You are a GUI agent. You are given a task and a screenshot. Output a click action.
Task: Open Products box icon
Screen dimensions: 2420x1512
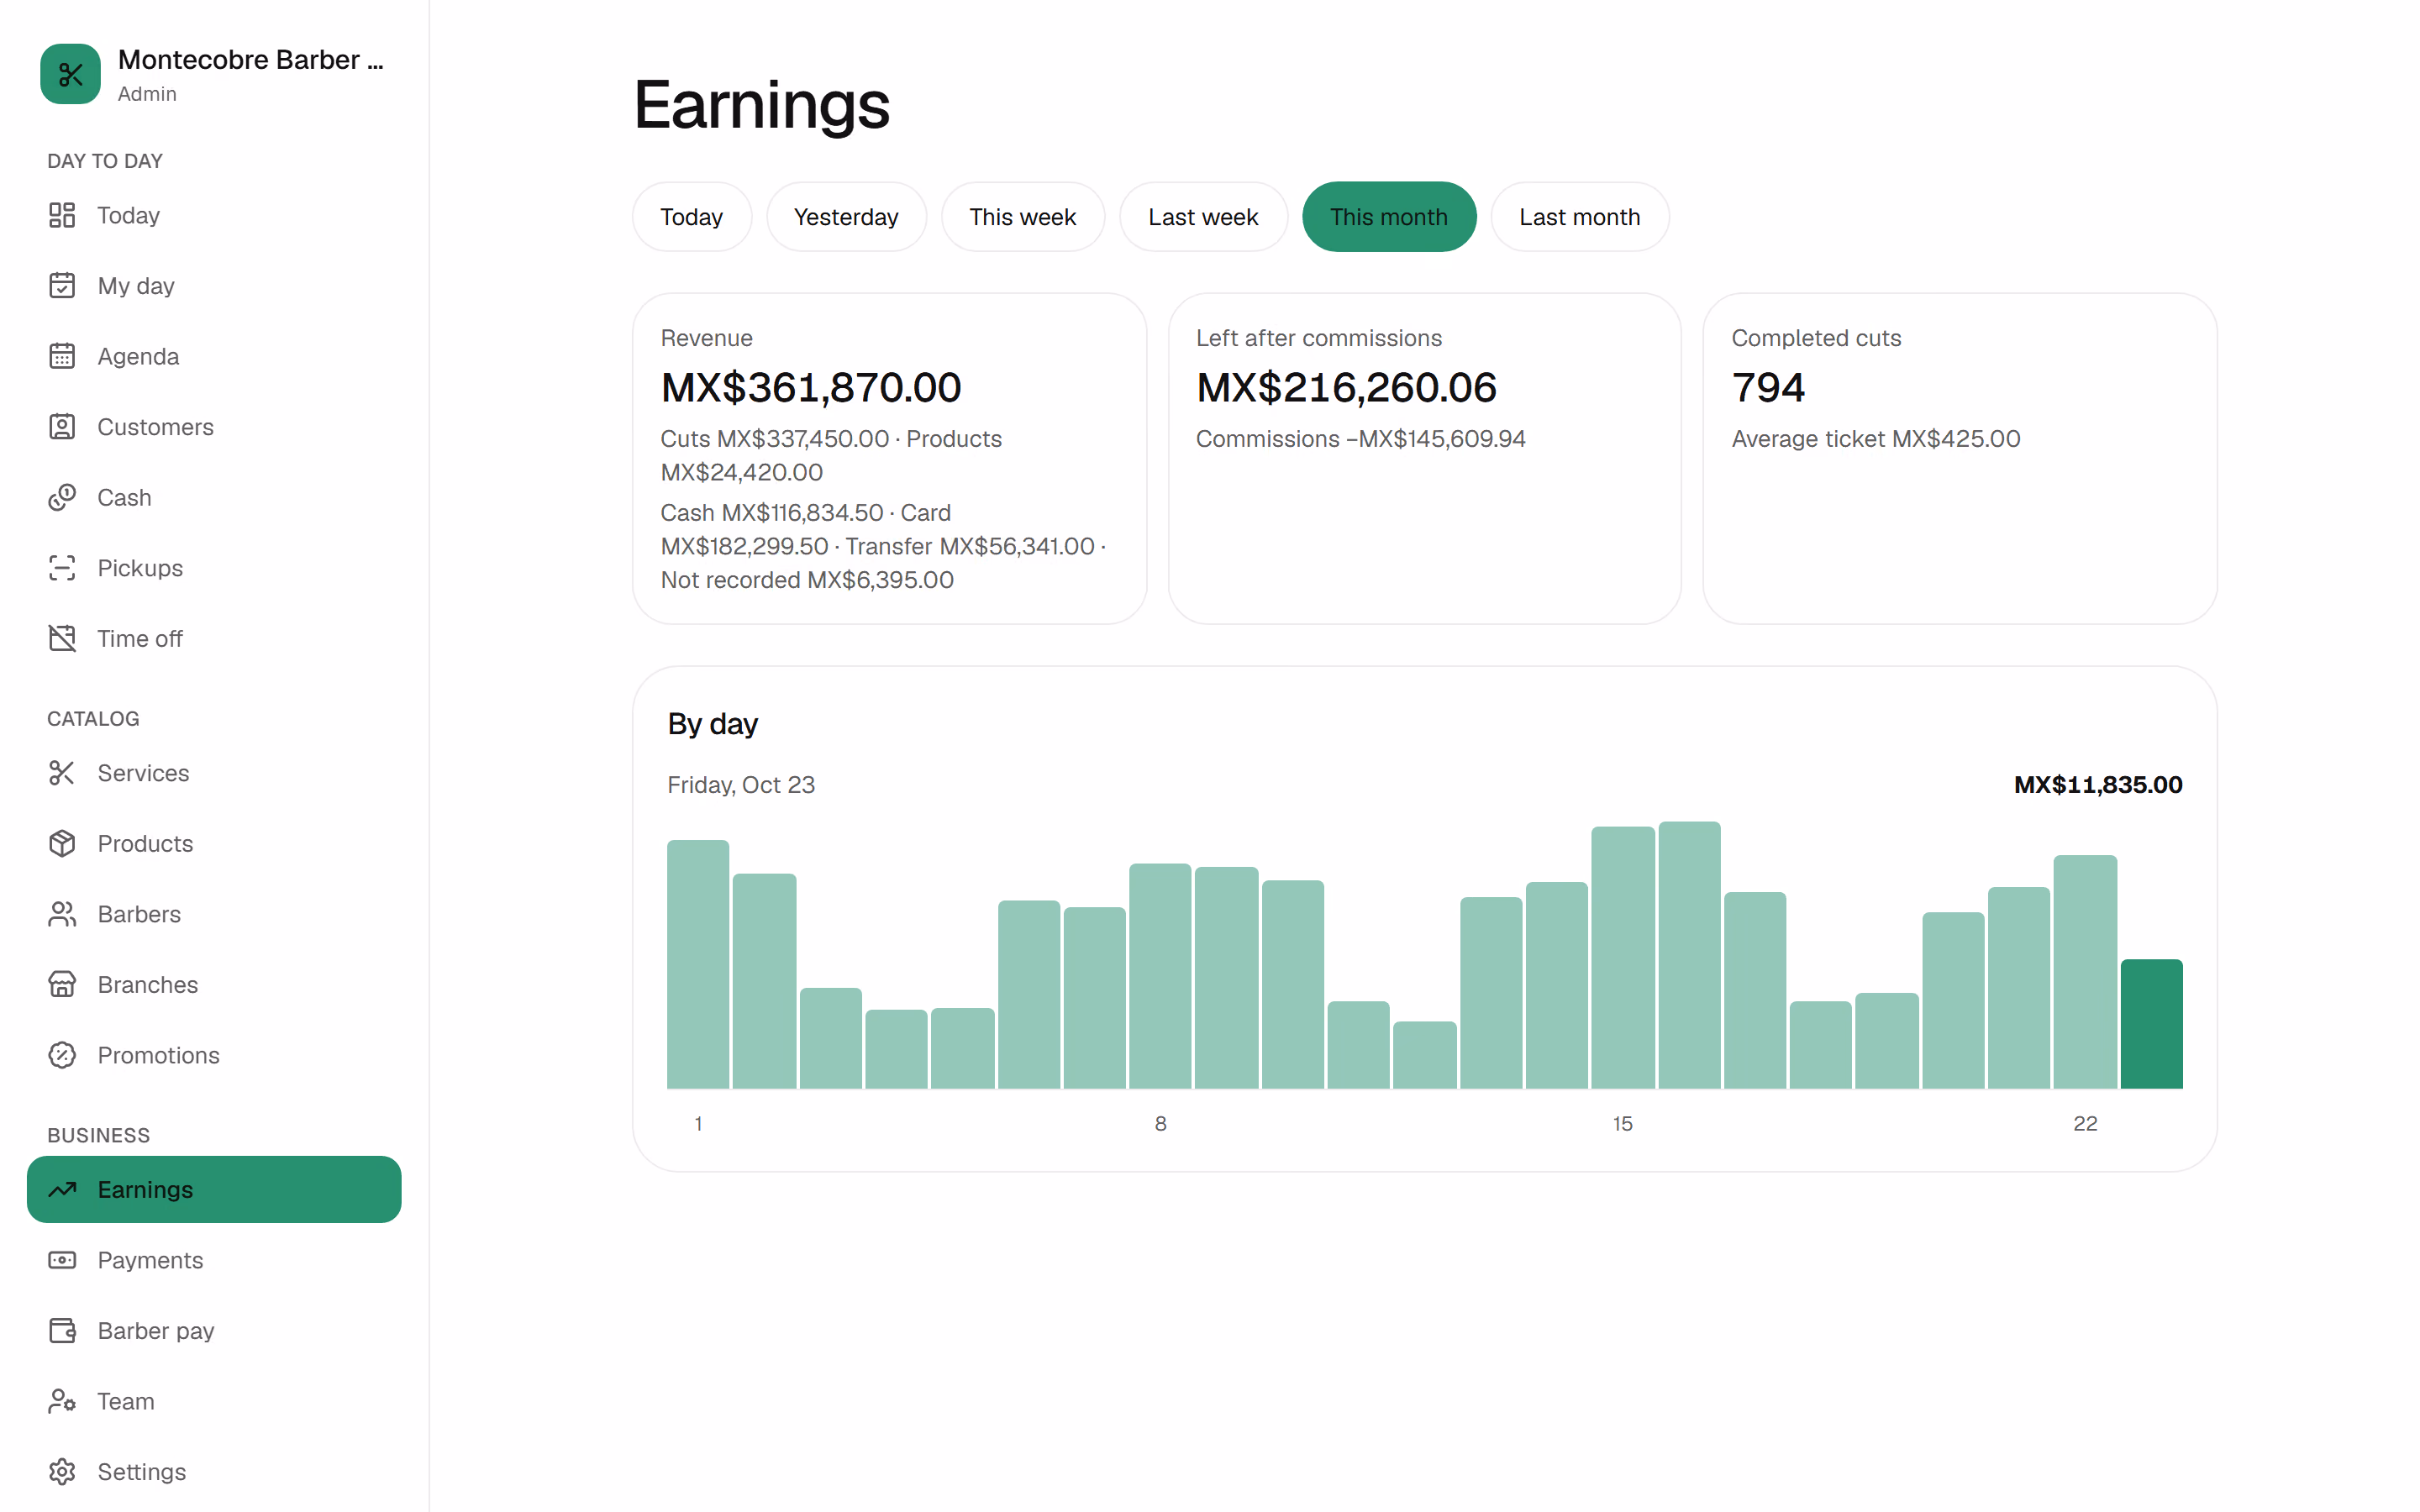tap(62, 844)
